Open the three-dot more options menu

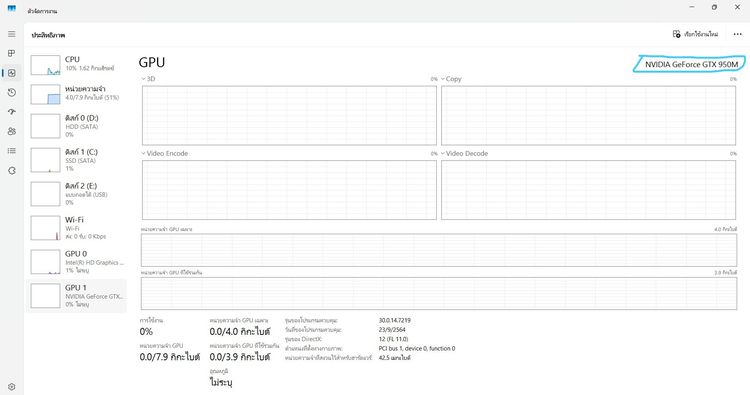pyautogui.click(x=737, y=34)
